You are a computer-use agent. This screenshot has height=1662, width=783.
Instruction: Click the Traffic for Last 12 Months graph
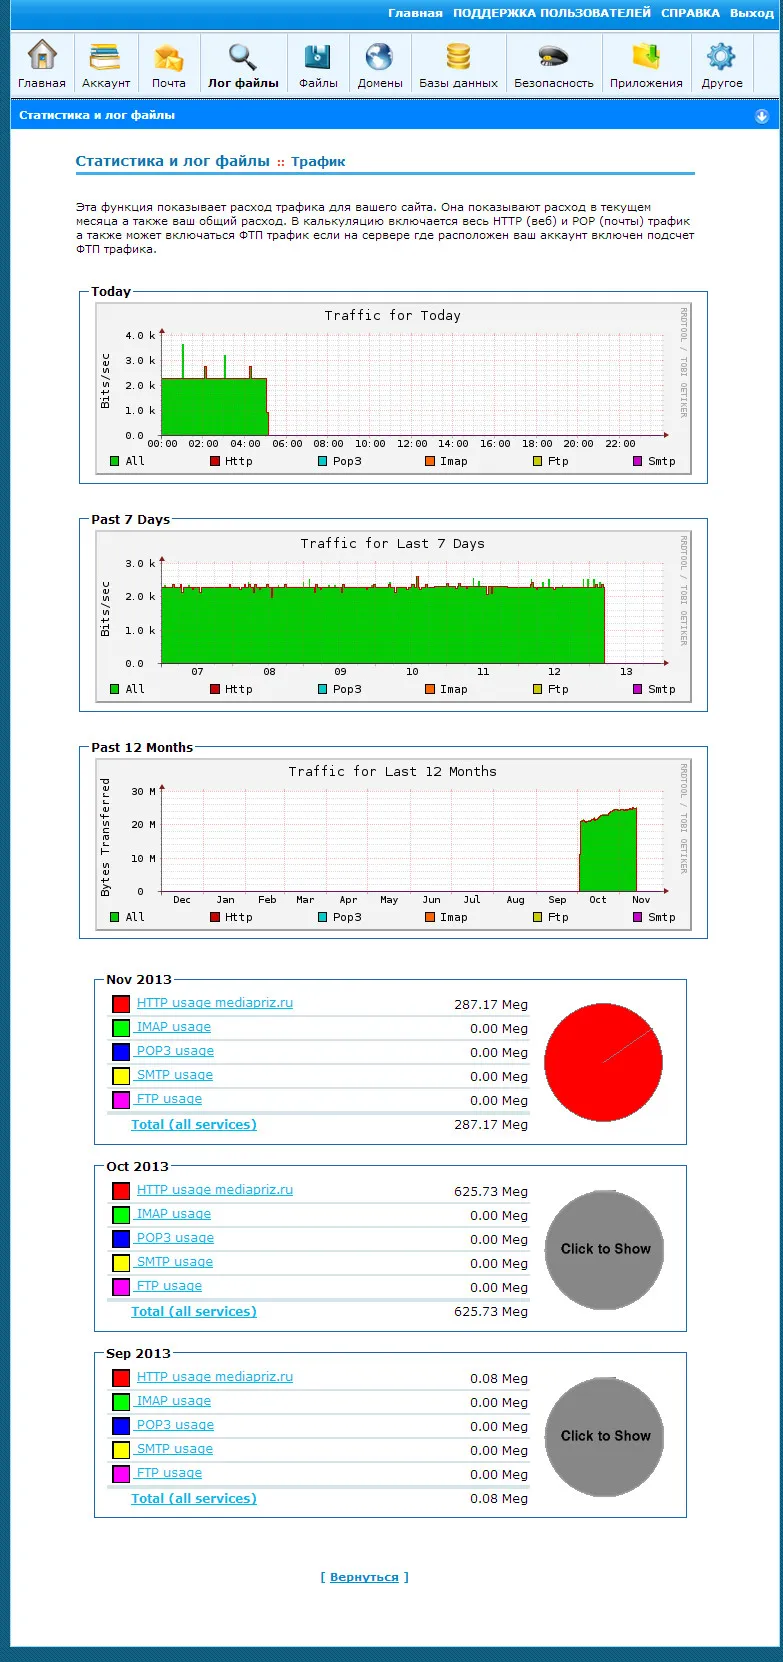(393, 844)
